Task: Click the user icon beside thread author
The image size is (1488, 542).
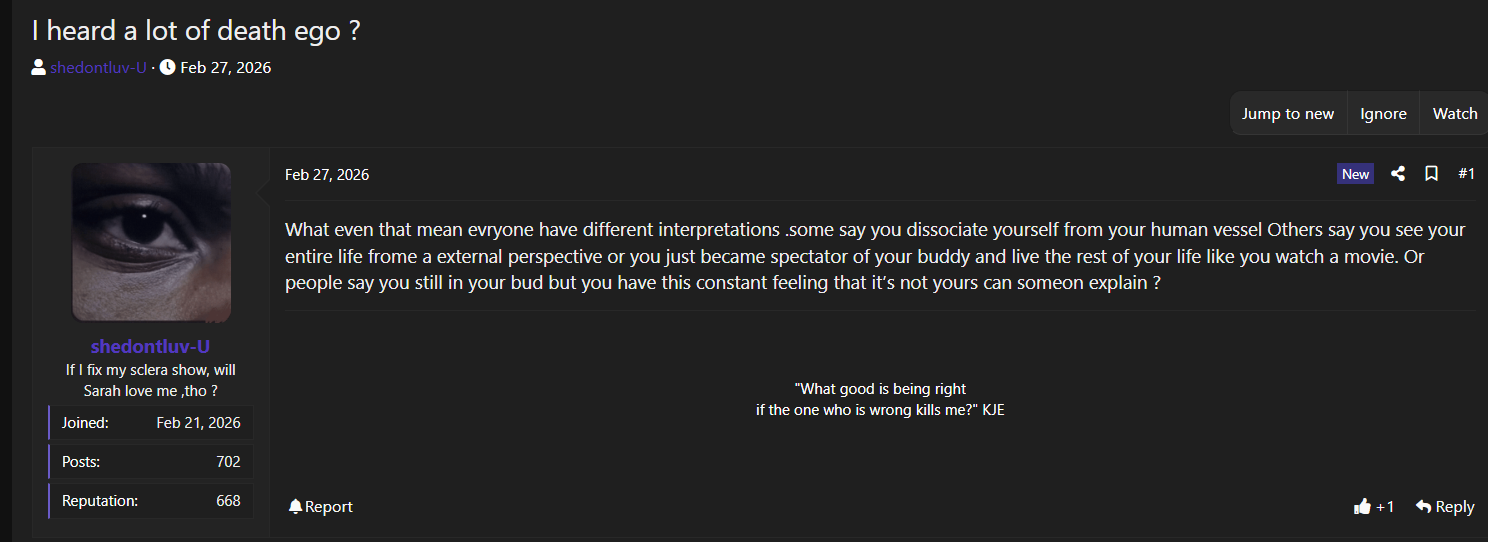Action: pyautogui.click(x=39, y=68)
